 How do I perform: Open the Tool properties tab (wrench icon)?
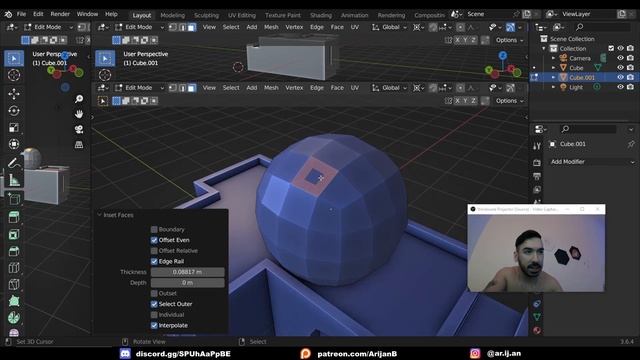(537, 146)
